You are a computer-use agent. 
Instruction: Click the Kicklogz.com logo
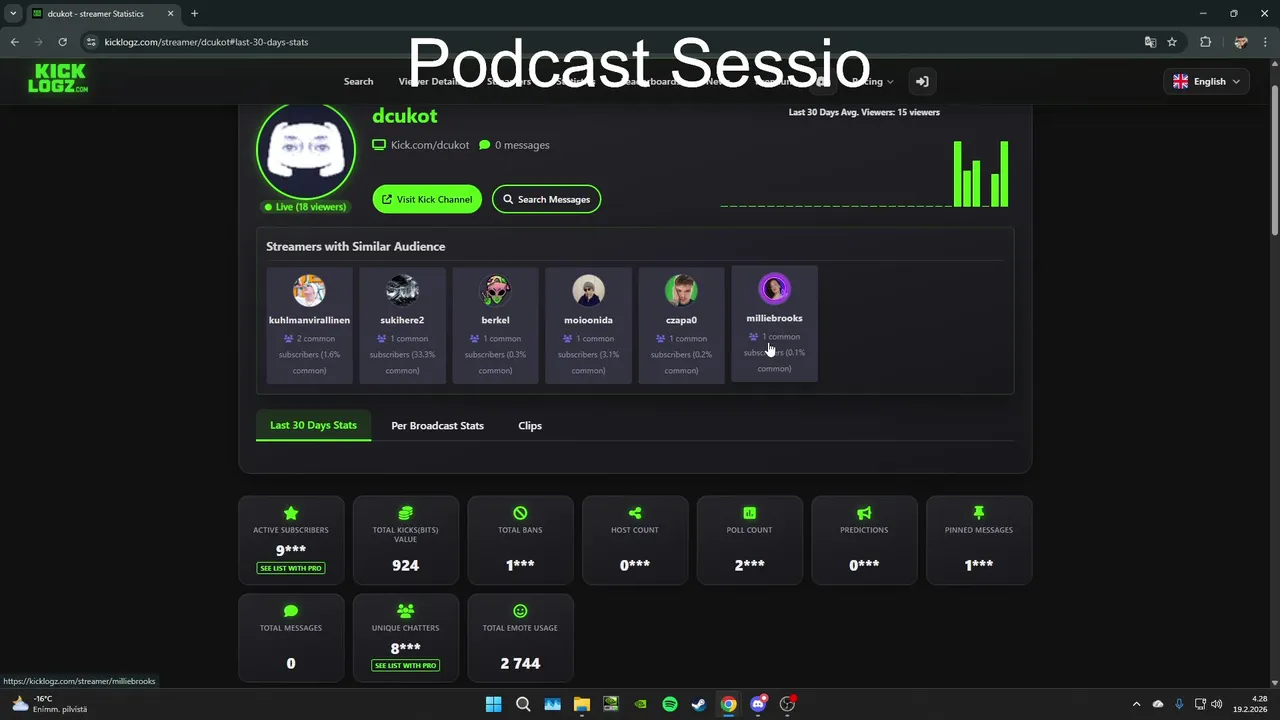click(x=58, y=78)
